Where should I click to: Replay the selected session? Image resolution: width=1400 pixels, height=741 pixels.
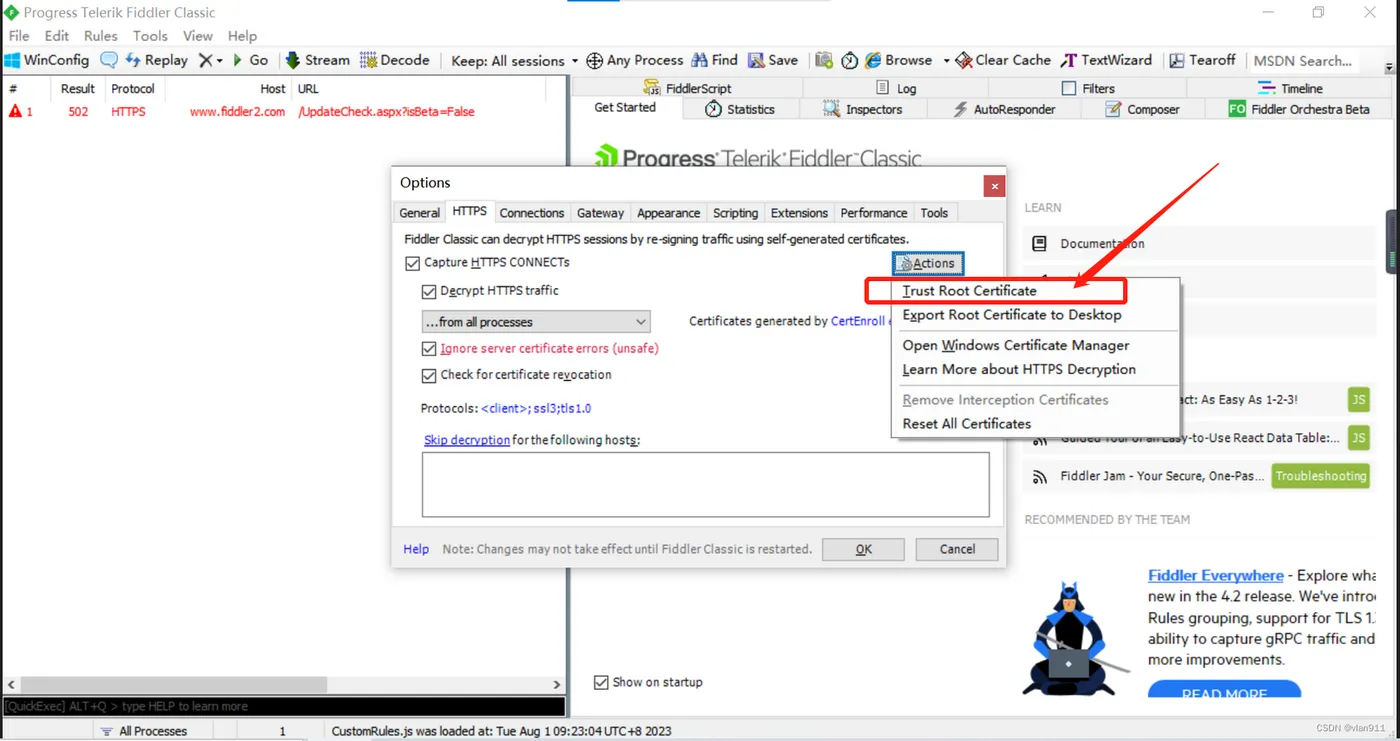(x=156, y=60)
